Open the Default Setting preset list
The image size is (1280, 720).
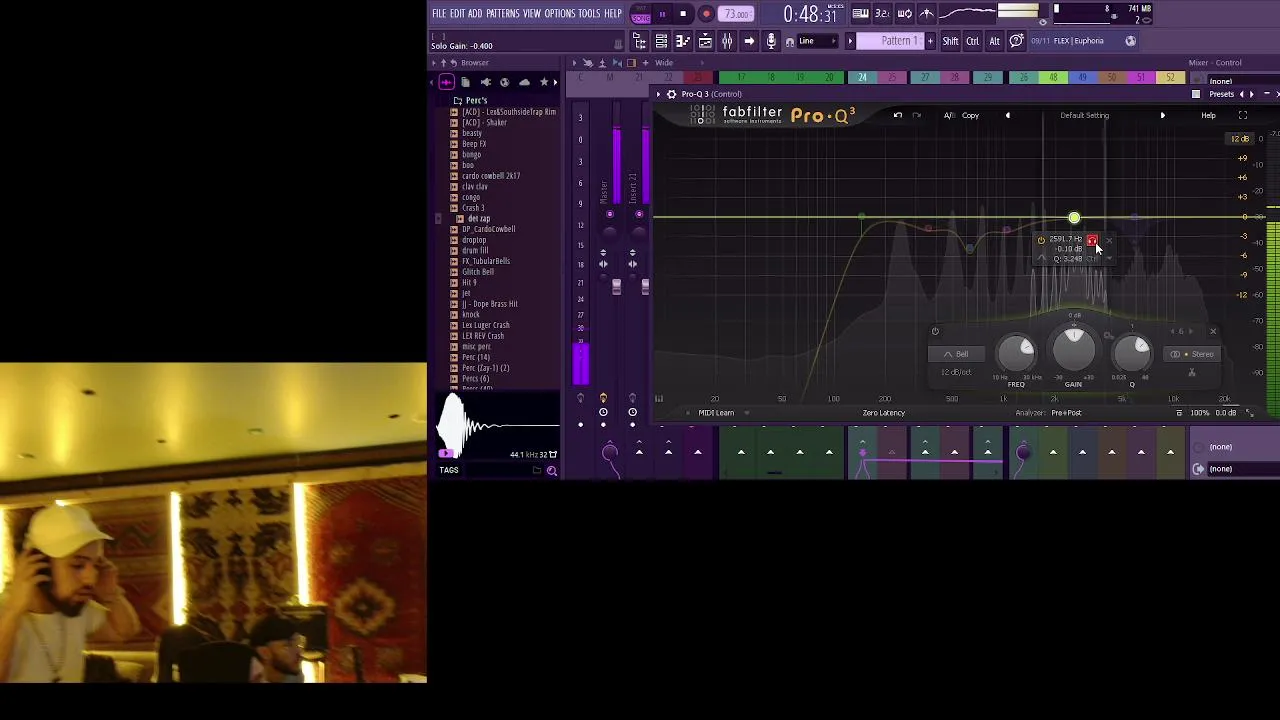tap(1084, 115)
